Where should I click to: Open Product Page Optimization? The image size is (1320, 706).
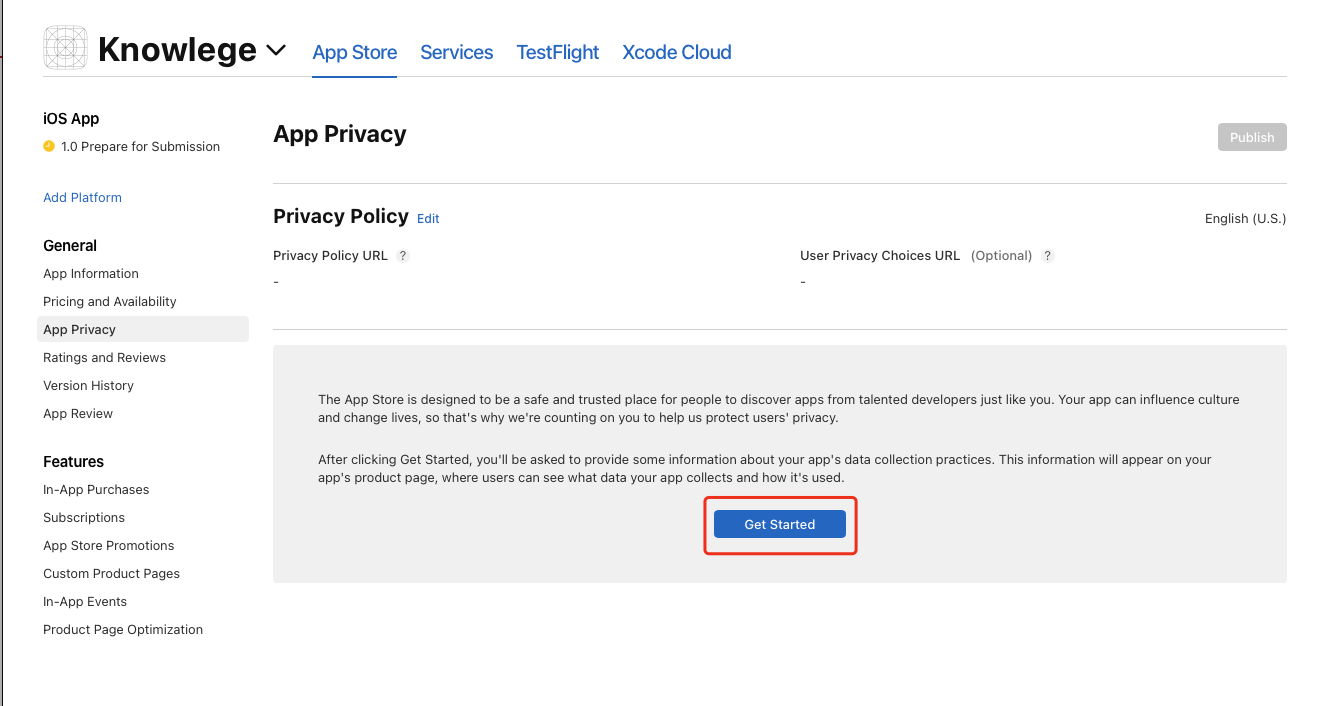[123, 629]
